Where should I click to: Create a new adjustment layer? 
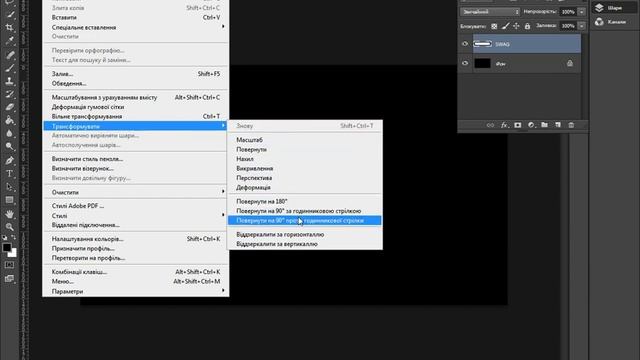pos(531,125)
